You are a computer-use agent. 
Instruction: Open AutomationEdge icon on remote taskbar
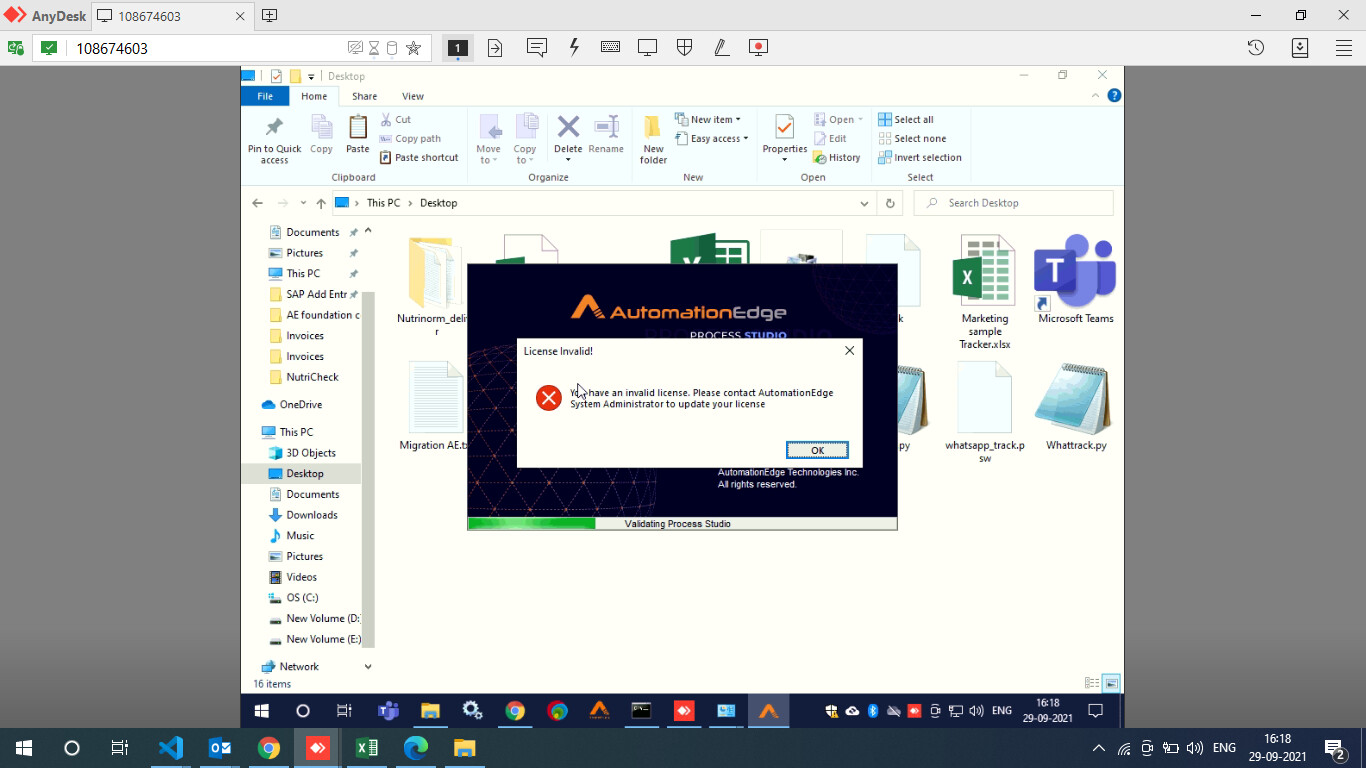click(768, 711)
